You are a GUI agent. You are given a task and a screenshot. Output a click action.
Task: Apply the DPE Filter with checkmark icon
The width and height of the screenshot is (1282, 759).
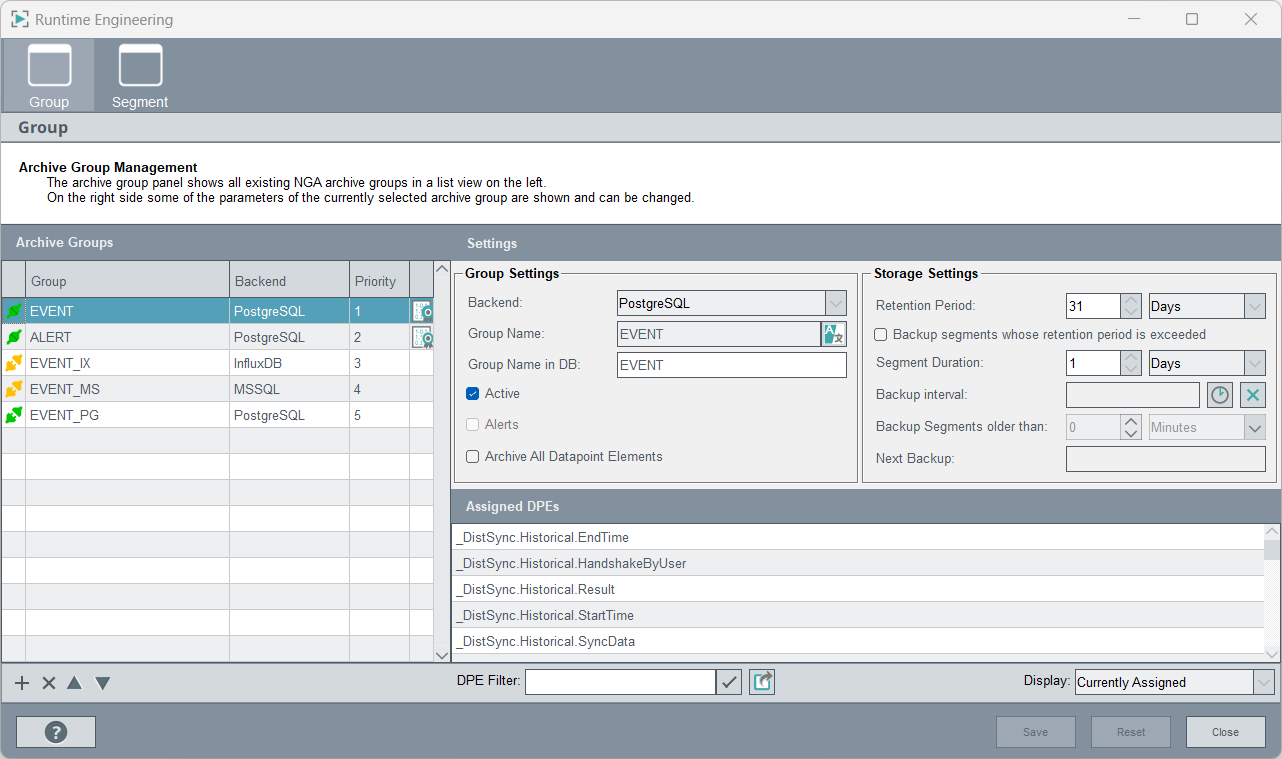tap(730, 682)
